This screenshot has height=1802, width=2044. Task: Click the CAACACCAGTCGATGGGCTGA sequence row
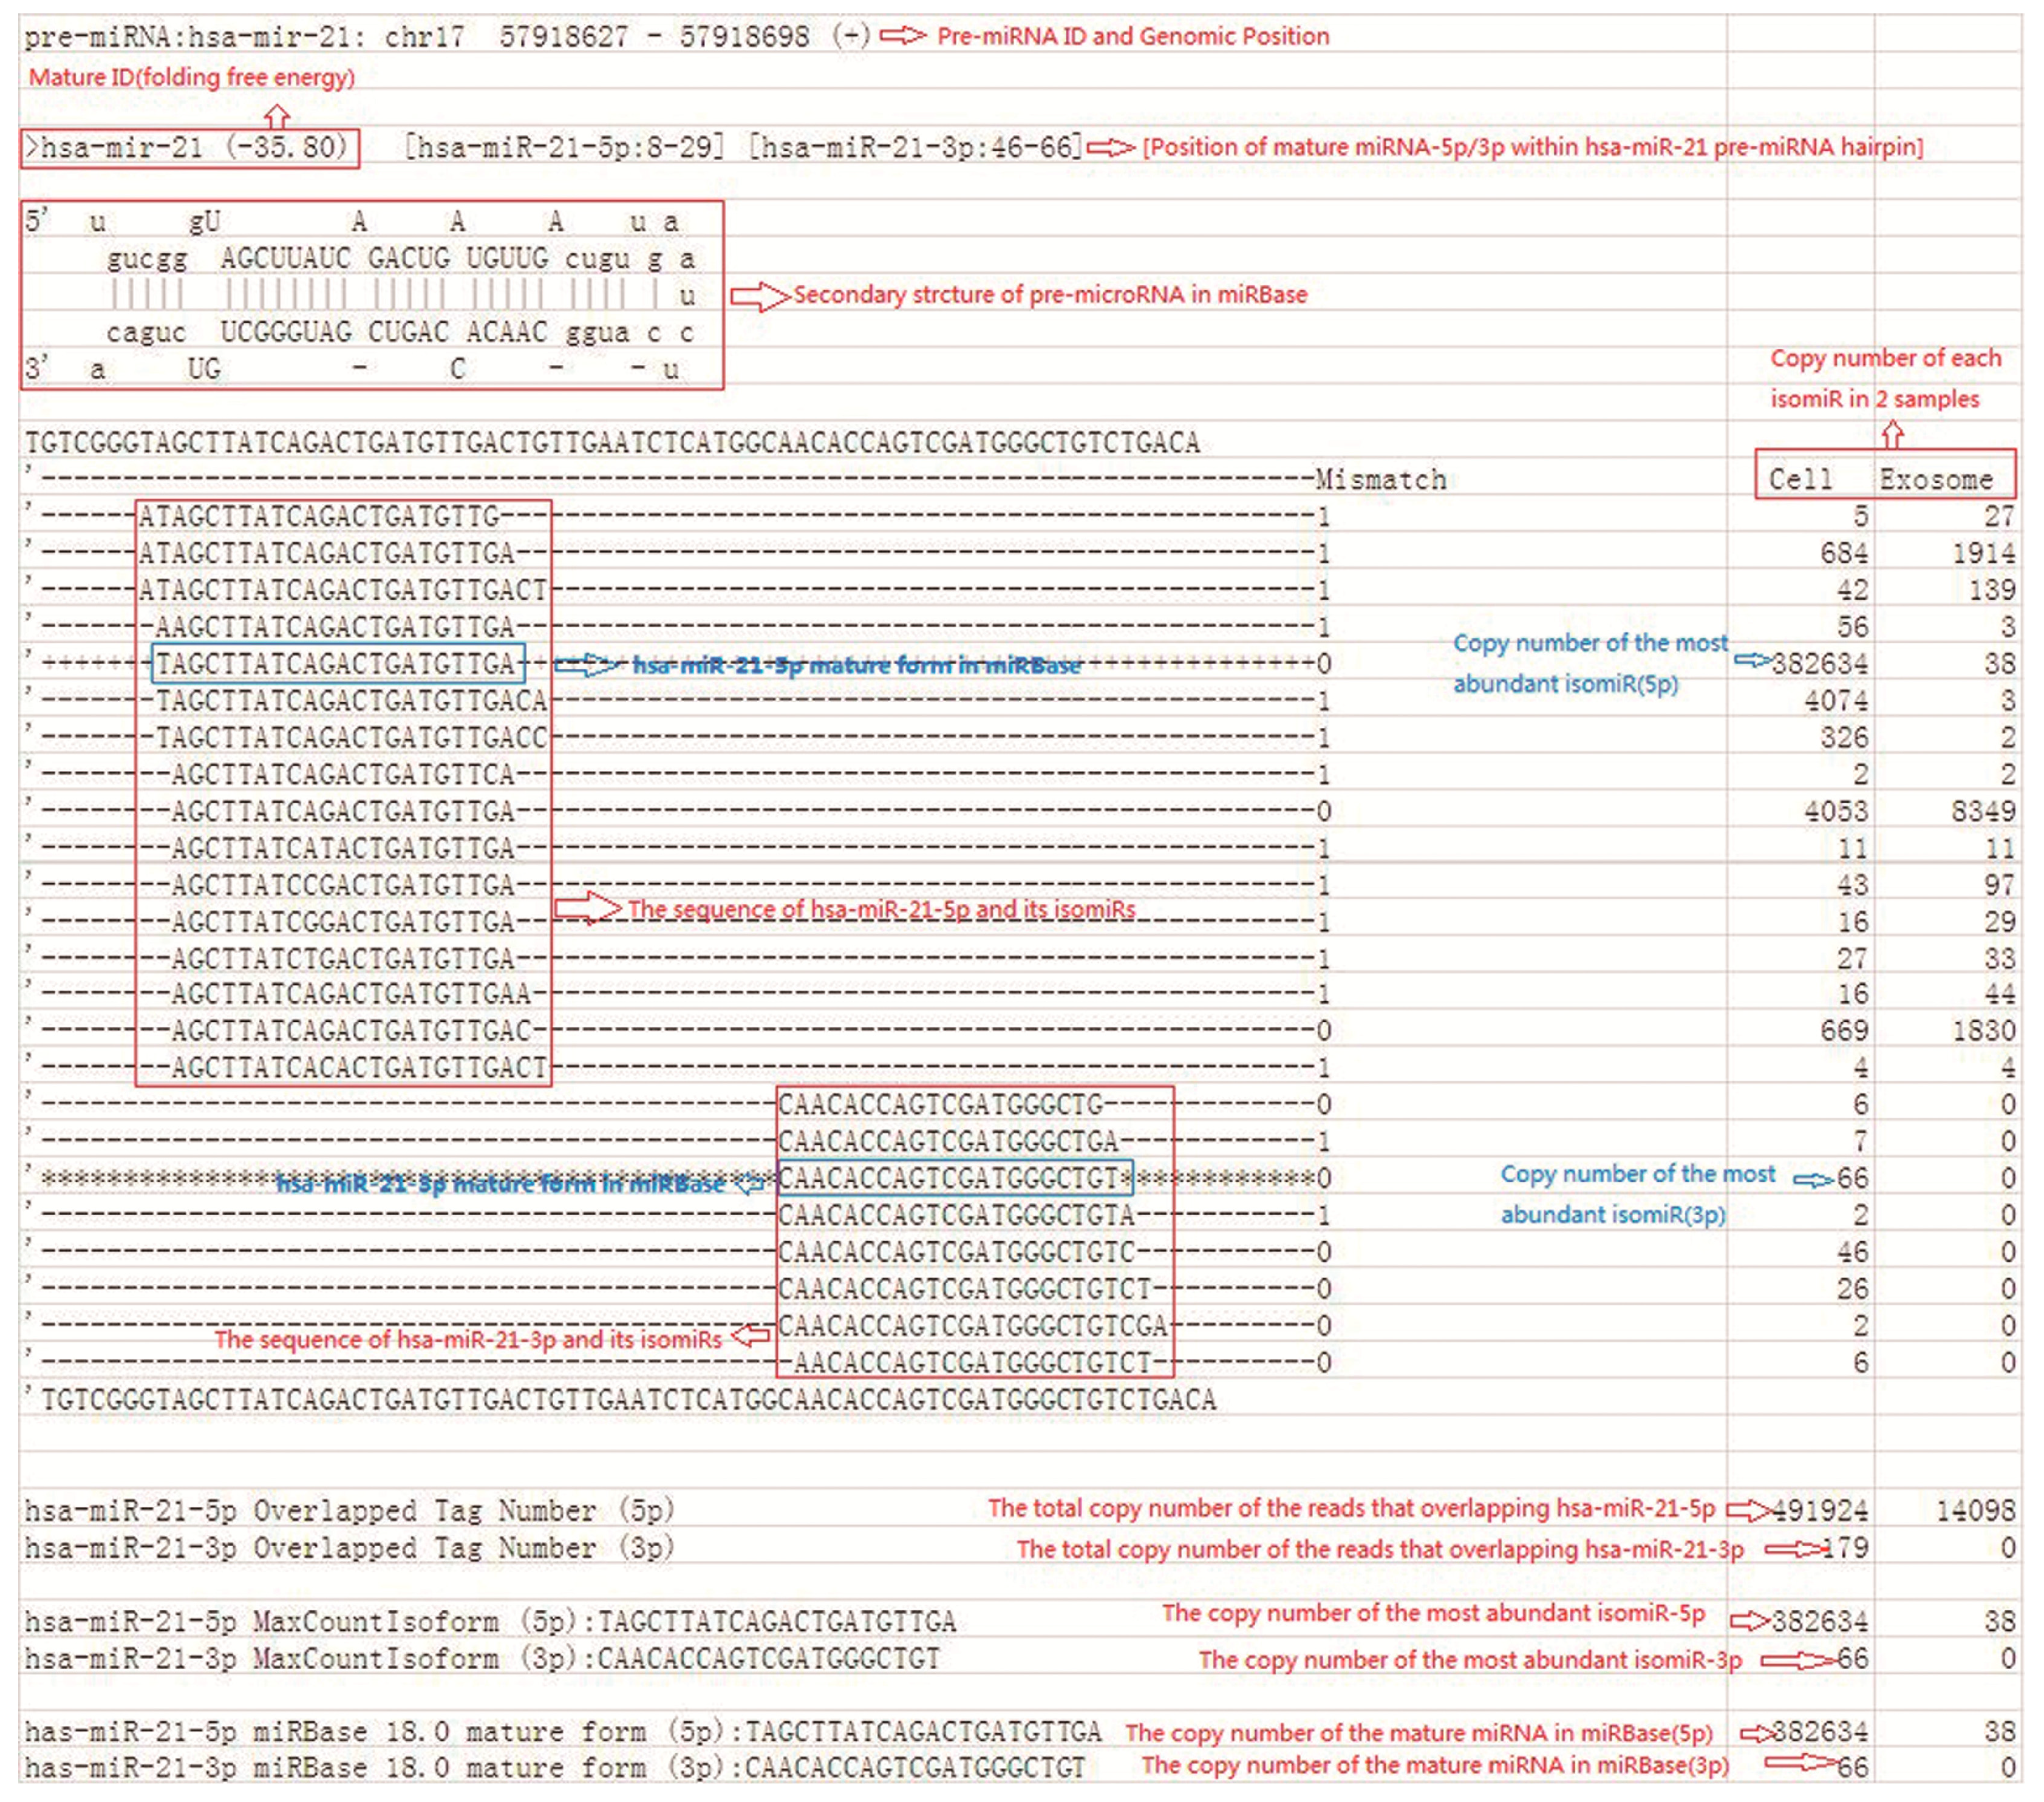(948, 1142)
